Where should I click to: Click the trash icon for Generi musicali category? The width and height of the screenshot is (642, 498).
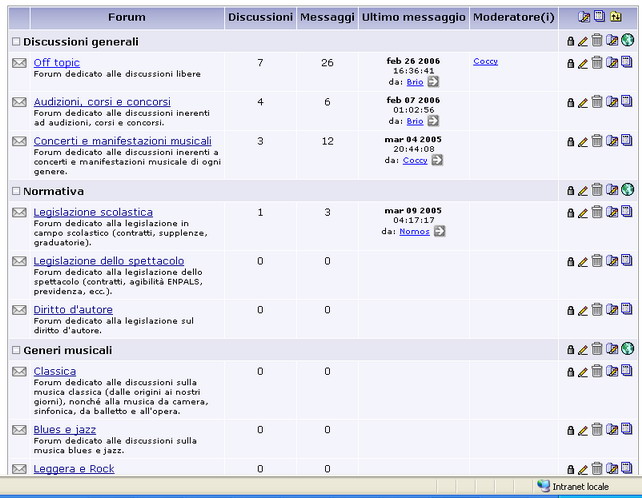point(597,349)
